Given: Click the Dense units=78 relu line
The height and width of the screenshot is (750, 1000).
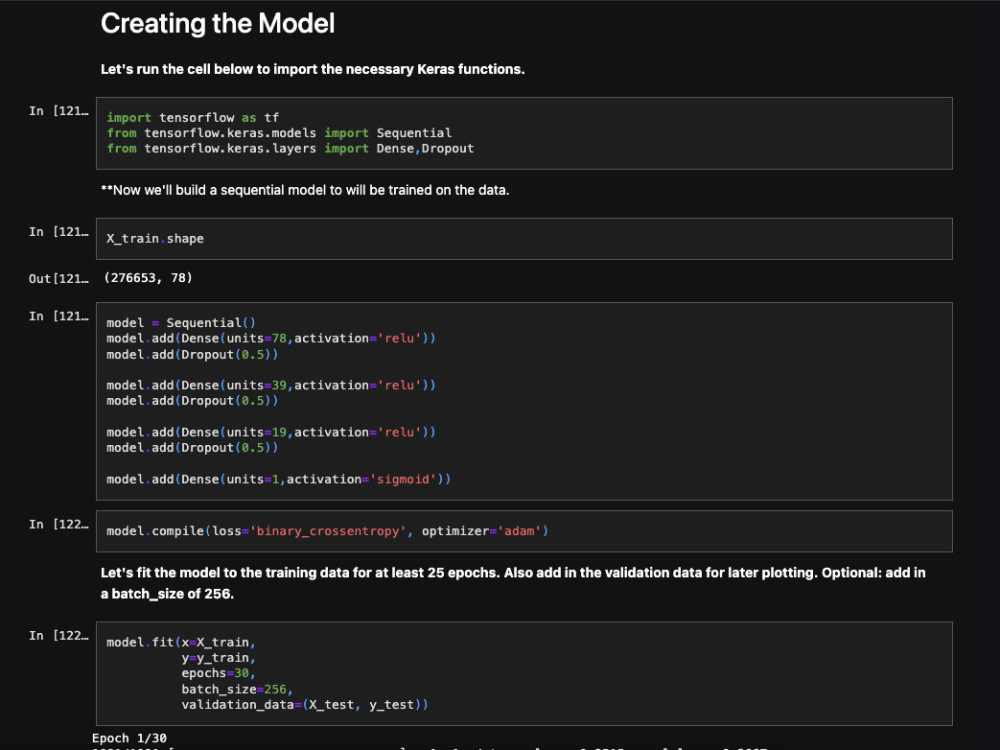Looking at the screenshot, I should click(x=271, y=338).
